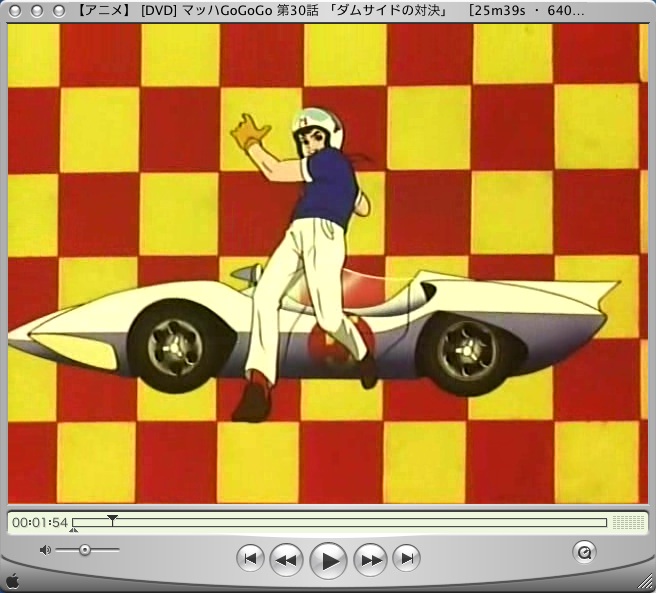Minimize the player window
The height and width of the screenshot is (593, 656).
37,10
